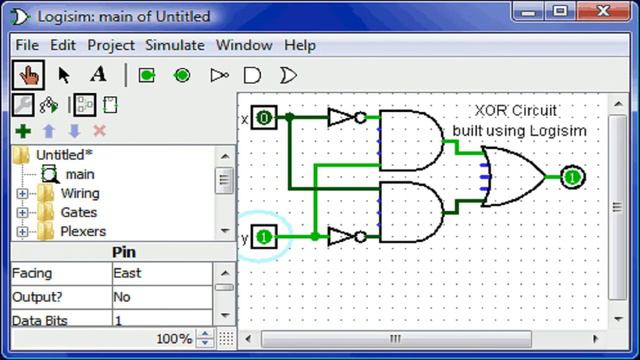The image size is (640, 360).
Task: Move circuit down with blue arrow
Action: pyautogui.click(x=74, y=131)
